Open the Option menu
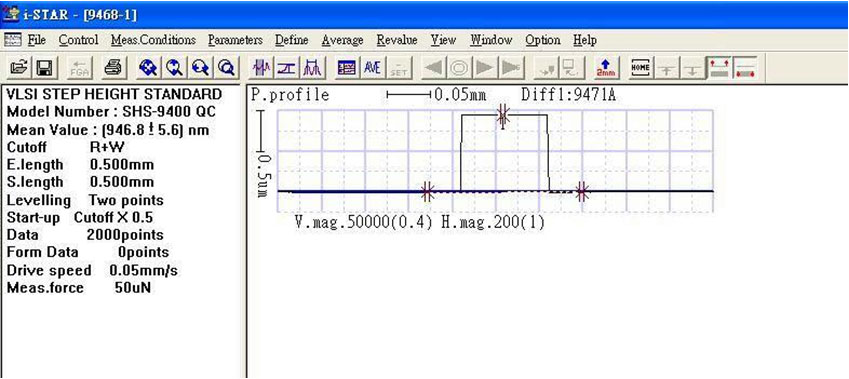Screen dimensions: 849x379 pyautogui.click(x=543, y=40)
